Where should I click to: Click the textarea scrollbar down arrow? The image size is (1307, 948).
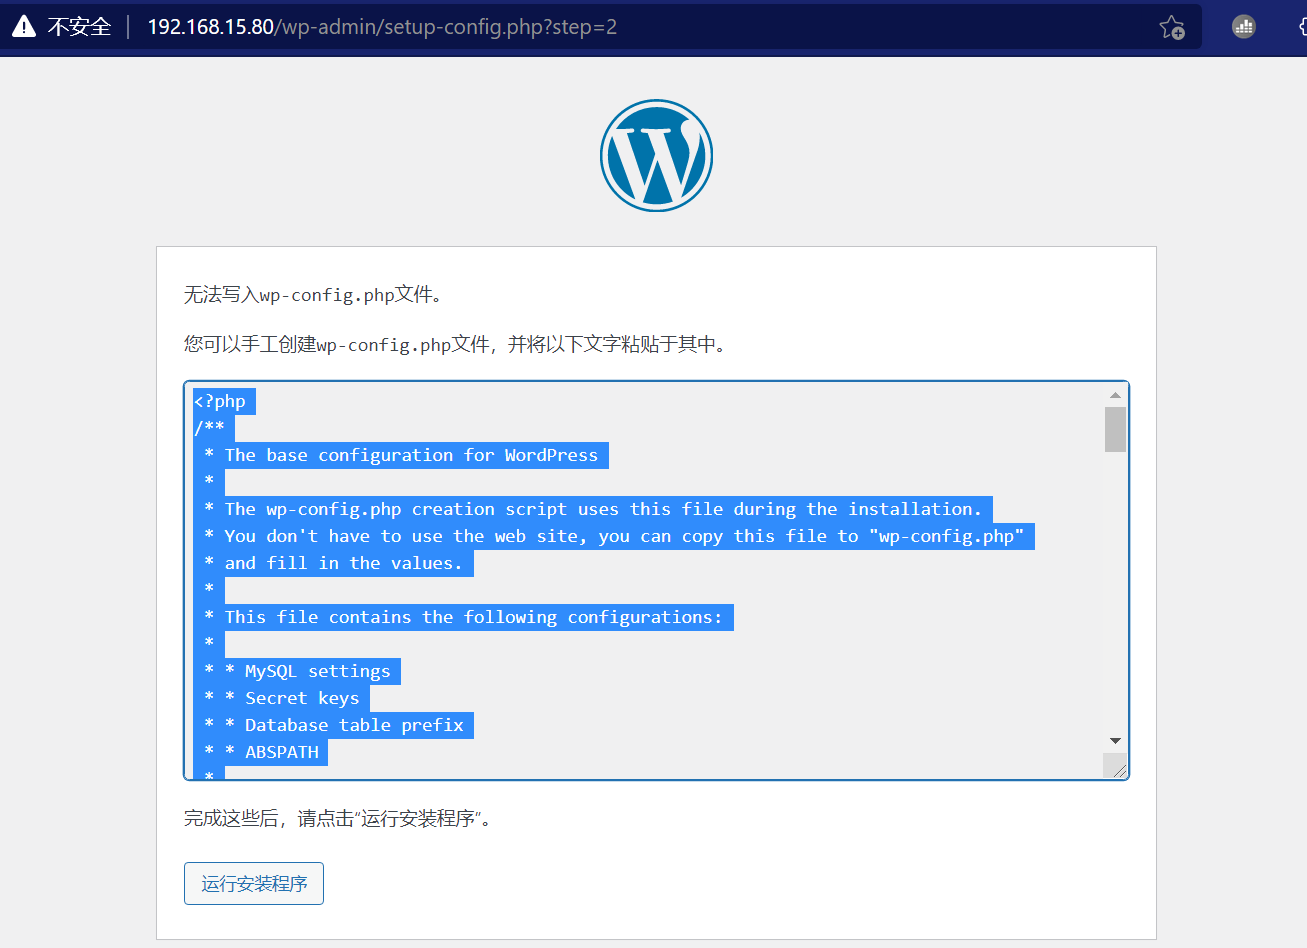1115,741
